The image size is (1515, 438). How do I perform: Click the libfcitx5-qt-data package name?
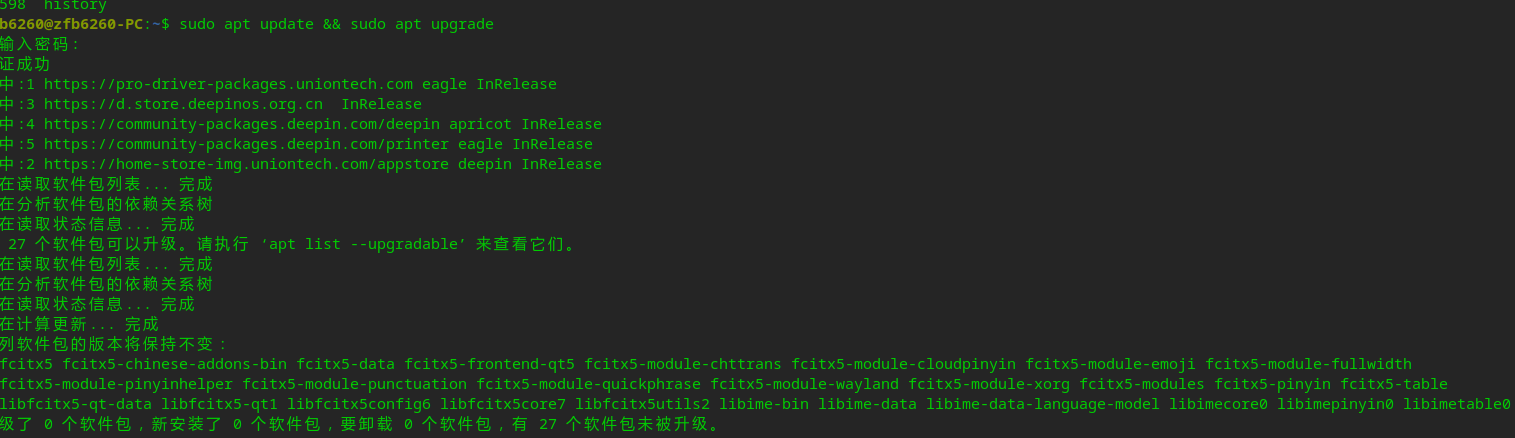75,404
